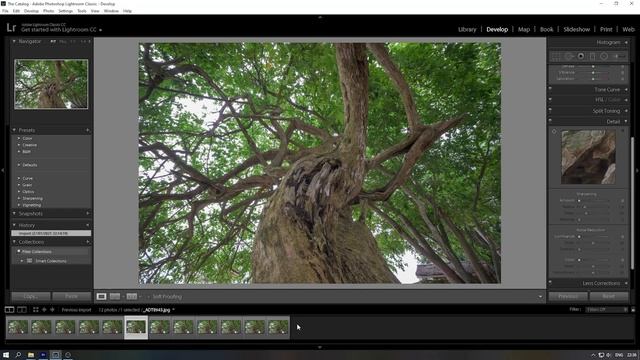Image resolution: width=640 pixels, height=360 pixels.
Task: Add a new preset with Presets plus icon
Action: pos(88,130)
